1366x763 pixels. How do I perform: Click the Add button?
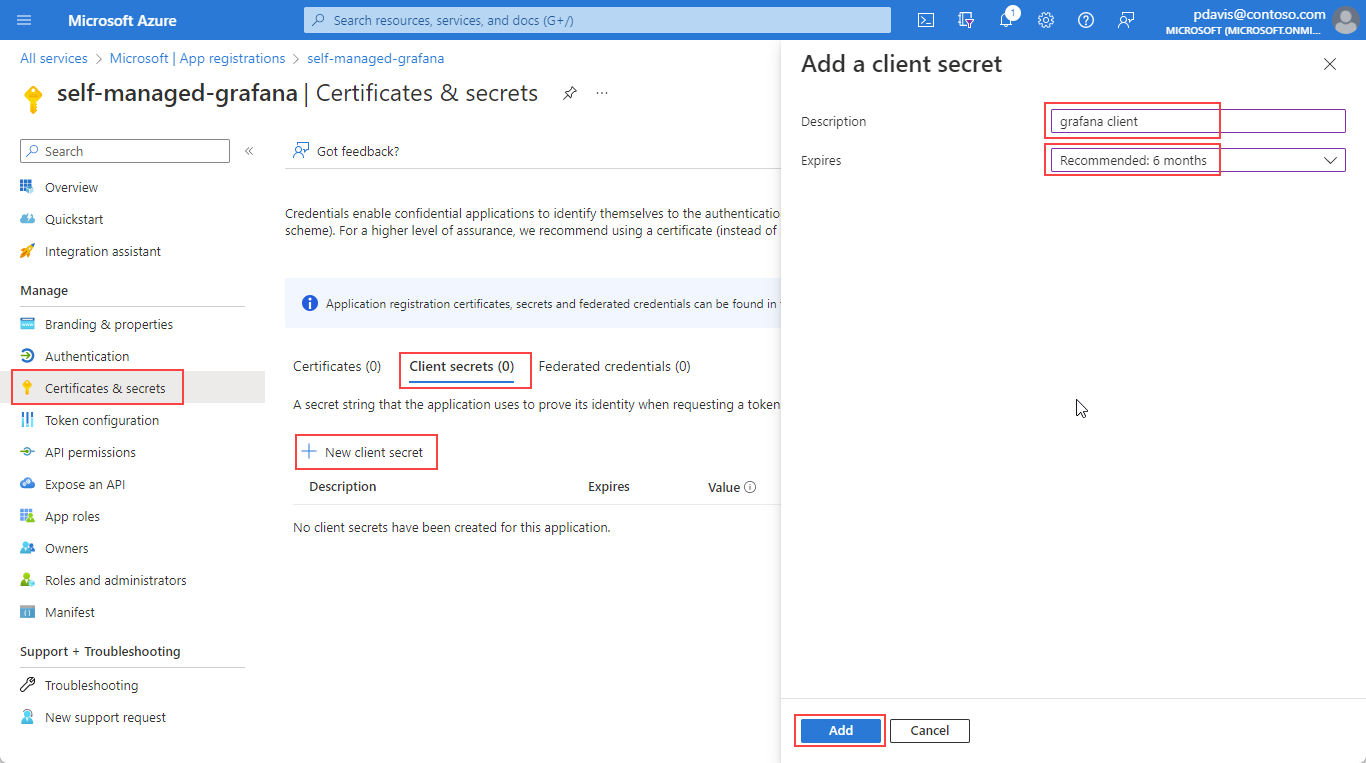(x=841, y=731)
